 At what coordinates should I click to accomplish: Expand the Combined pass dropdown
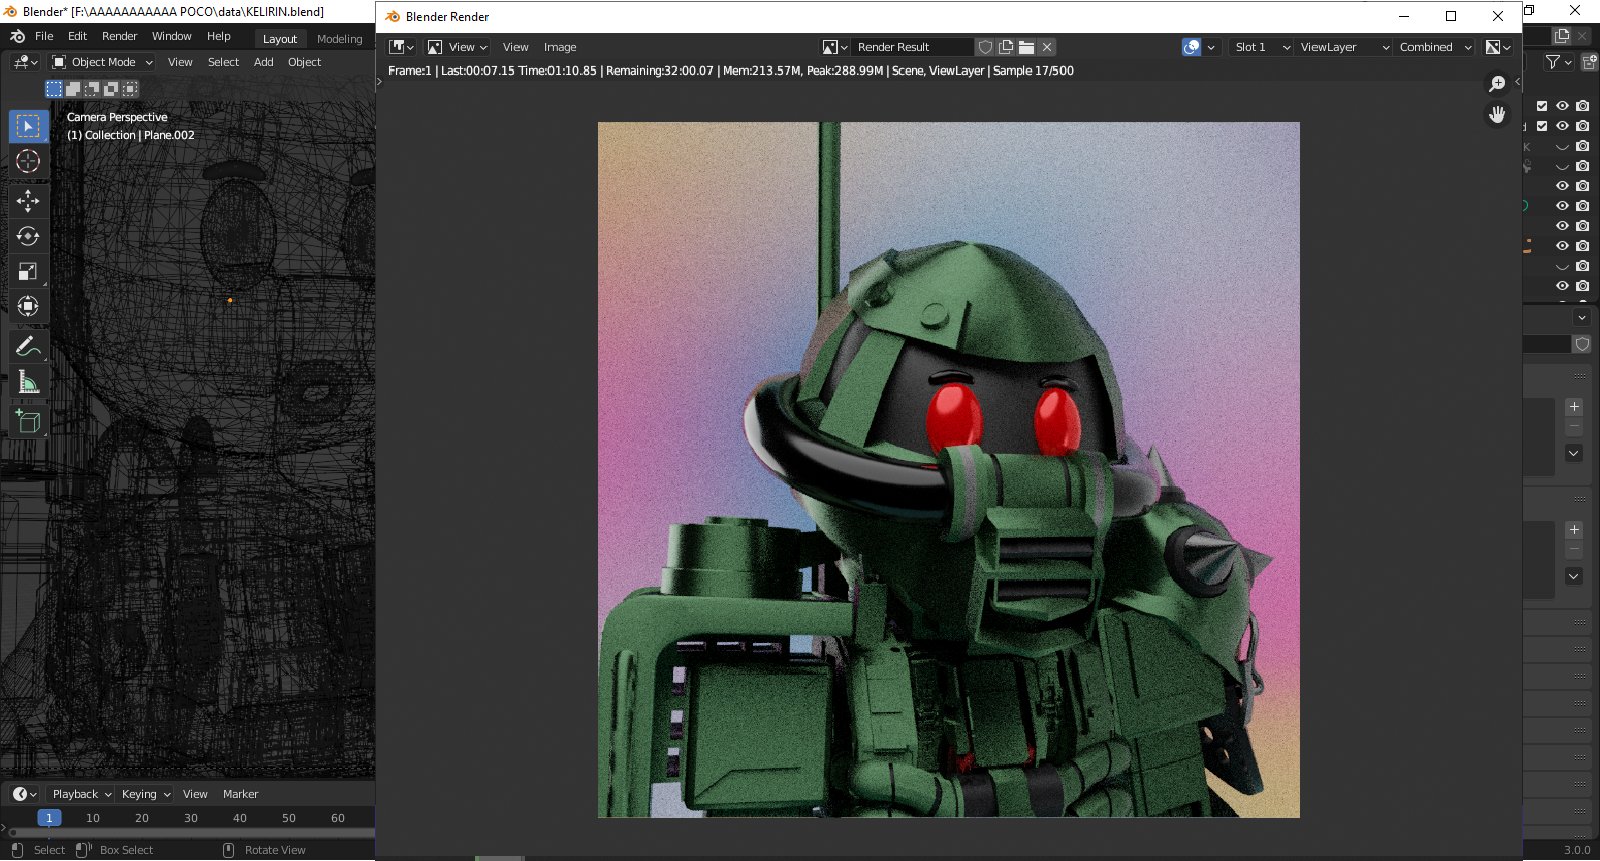pyautogui.click(x=1435, y=47)
